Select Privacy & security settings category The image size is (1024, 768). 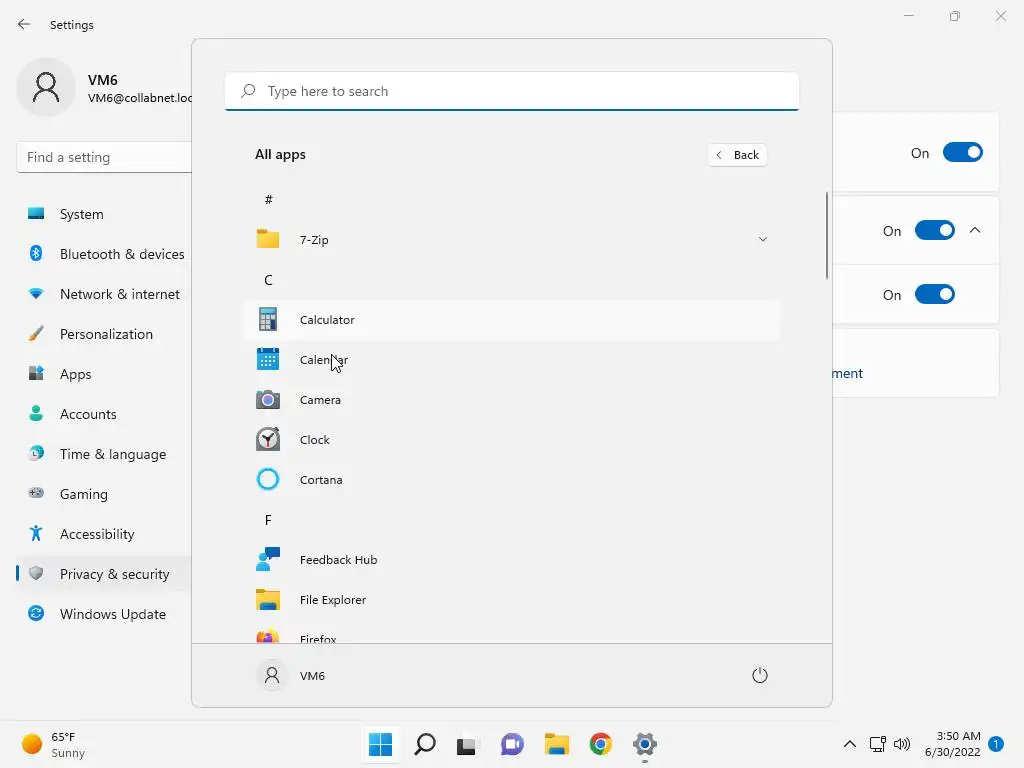(104, 573)
